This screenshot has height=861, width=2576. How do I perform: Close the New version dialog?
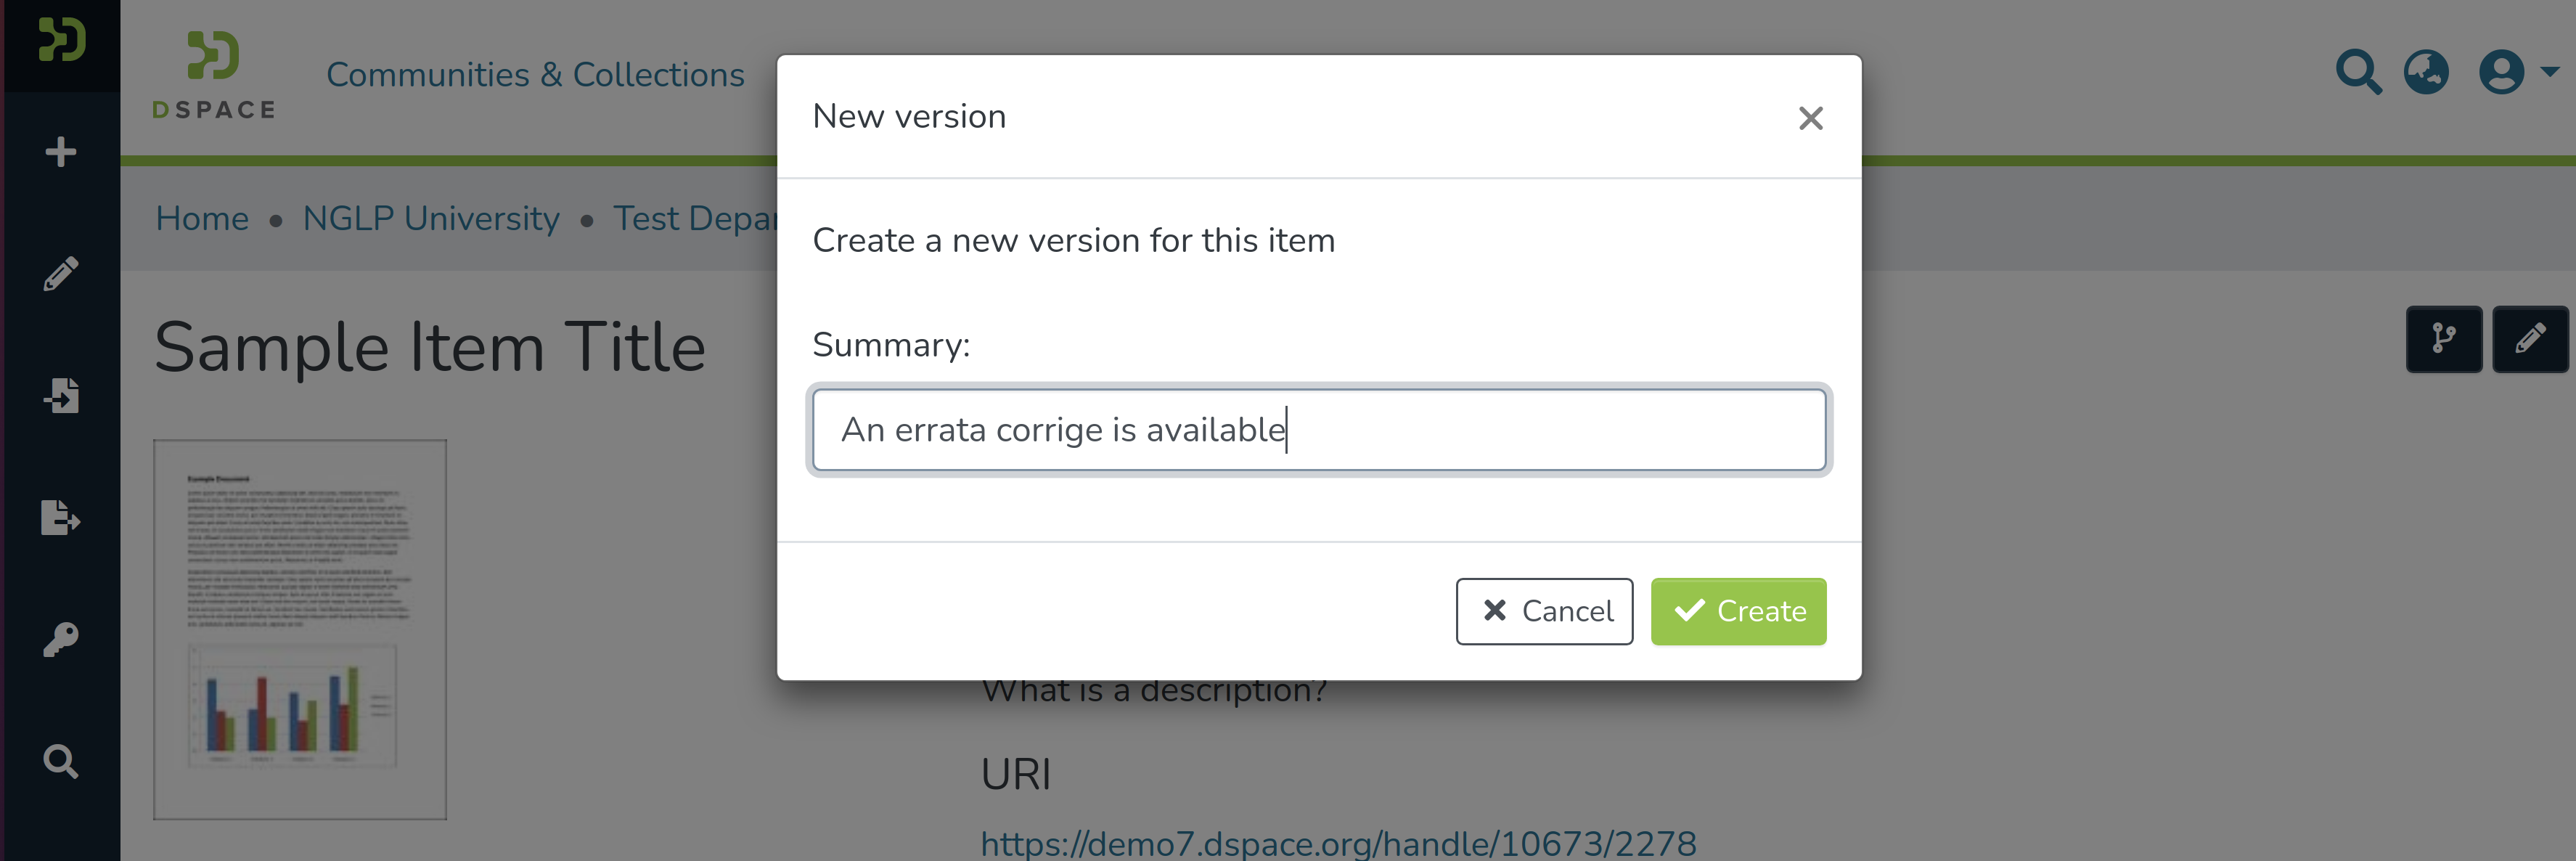[1810, 118]
